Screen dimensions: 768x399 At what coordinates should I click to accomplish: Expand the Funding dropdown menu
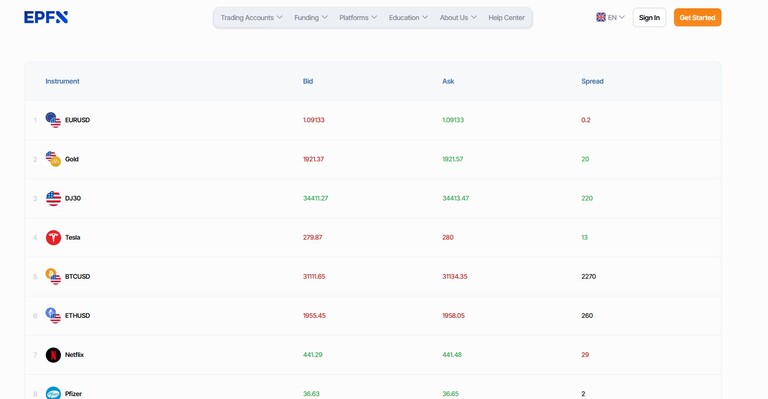(x=311, y=18)
